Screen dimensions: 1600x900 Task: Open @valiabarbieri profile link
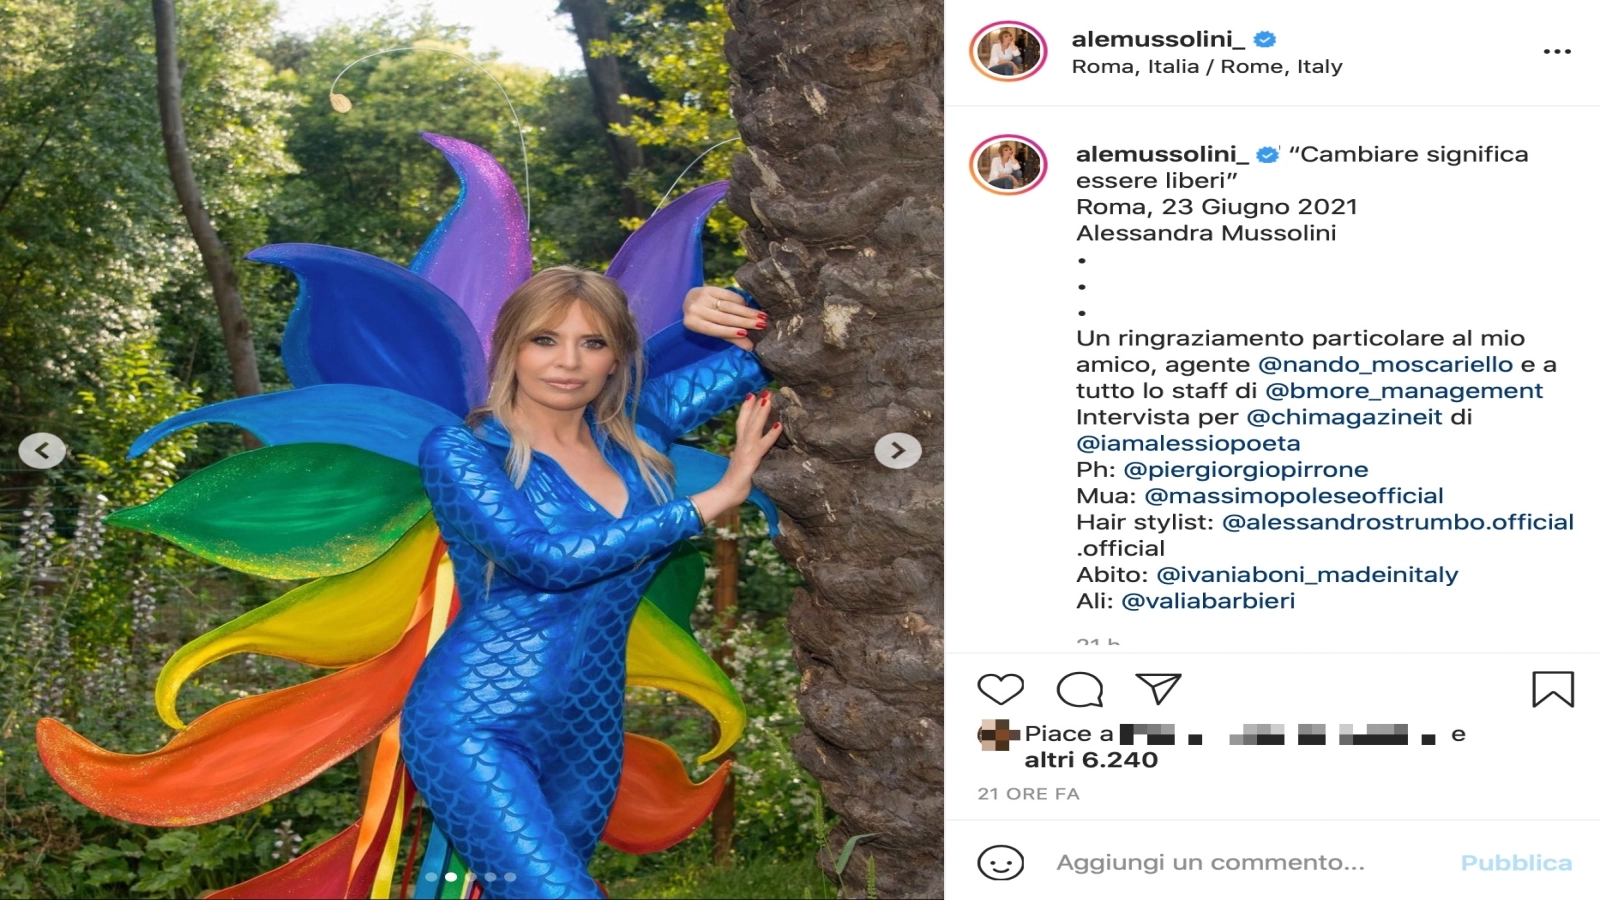pos(1208,601)
